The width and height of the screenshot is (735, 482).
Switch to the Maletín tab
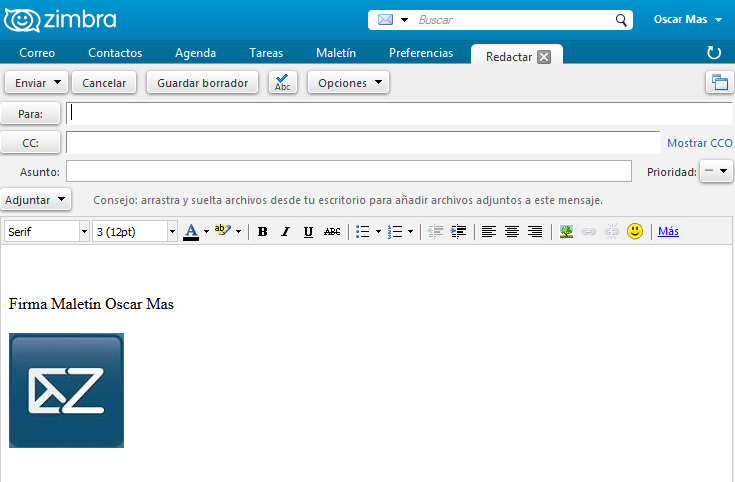pyautogui.click(x=336, y=53)
